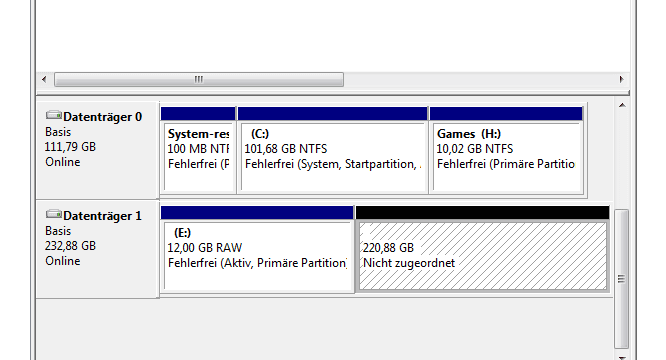Click the '10,02 GB NTFS' text
666x360 pixels.
[x=475, y=149]
